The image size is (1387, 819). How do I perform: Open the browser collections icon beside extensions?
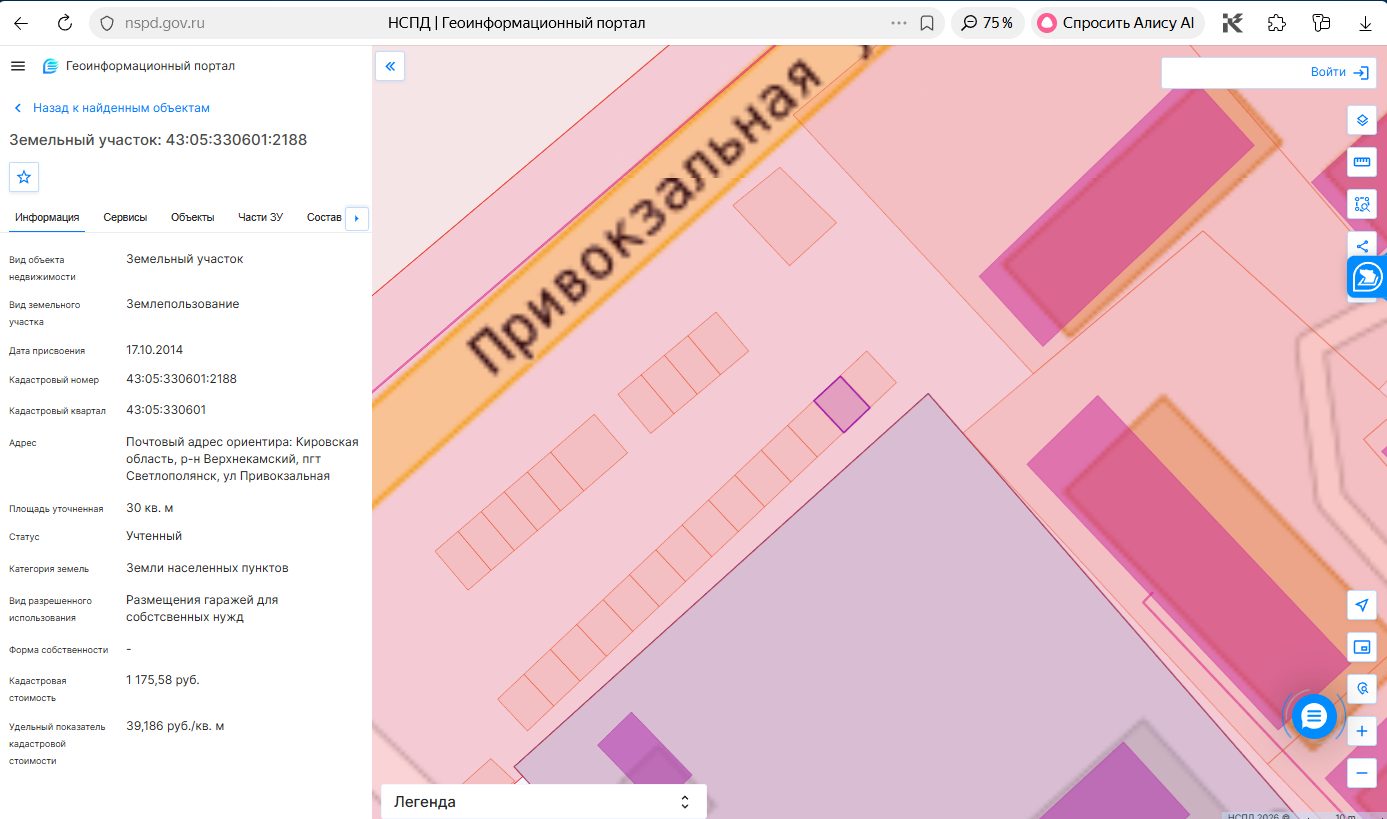[x=1321, y=22]
